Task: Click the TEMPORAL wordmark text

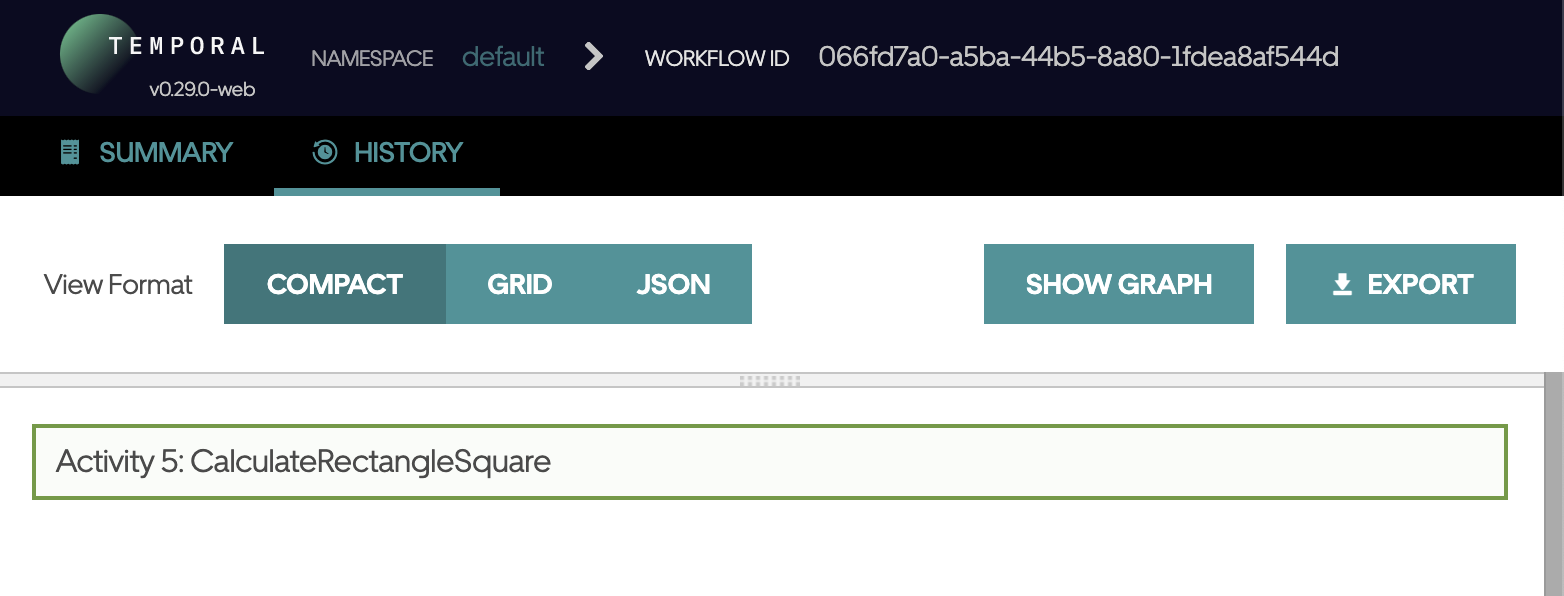Action: point(186,46)
